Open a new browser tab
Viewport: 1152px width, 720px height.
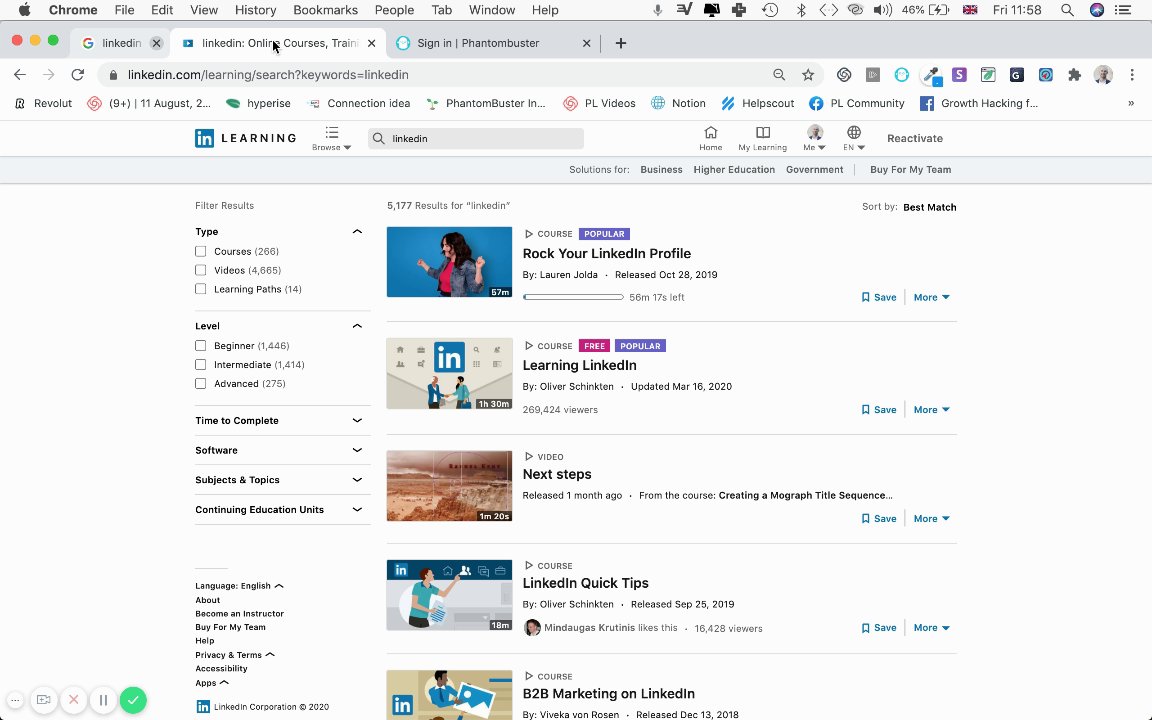point(621,43)
